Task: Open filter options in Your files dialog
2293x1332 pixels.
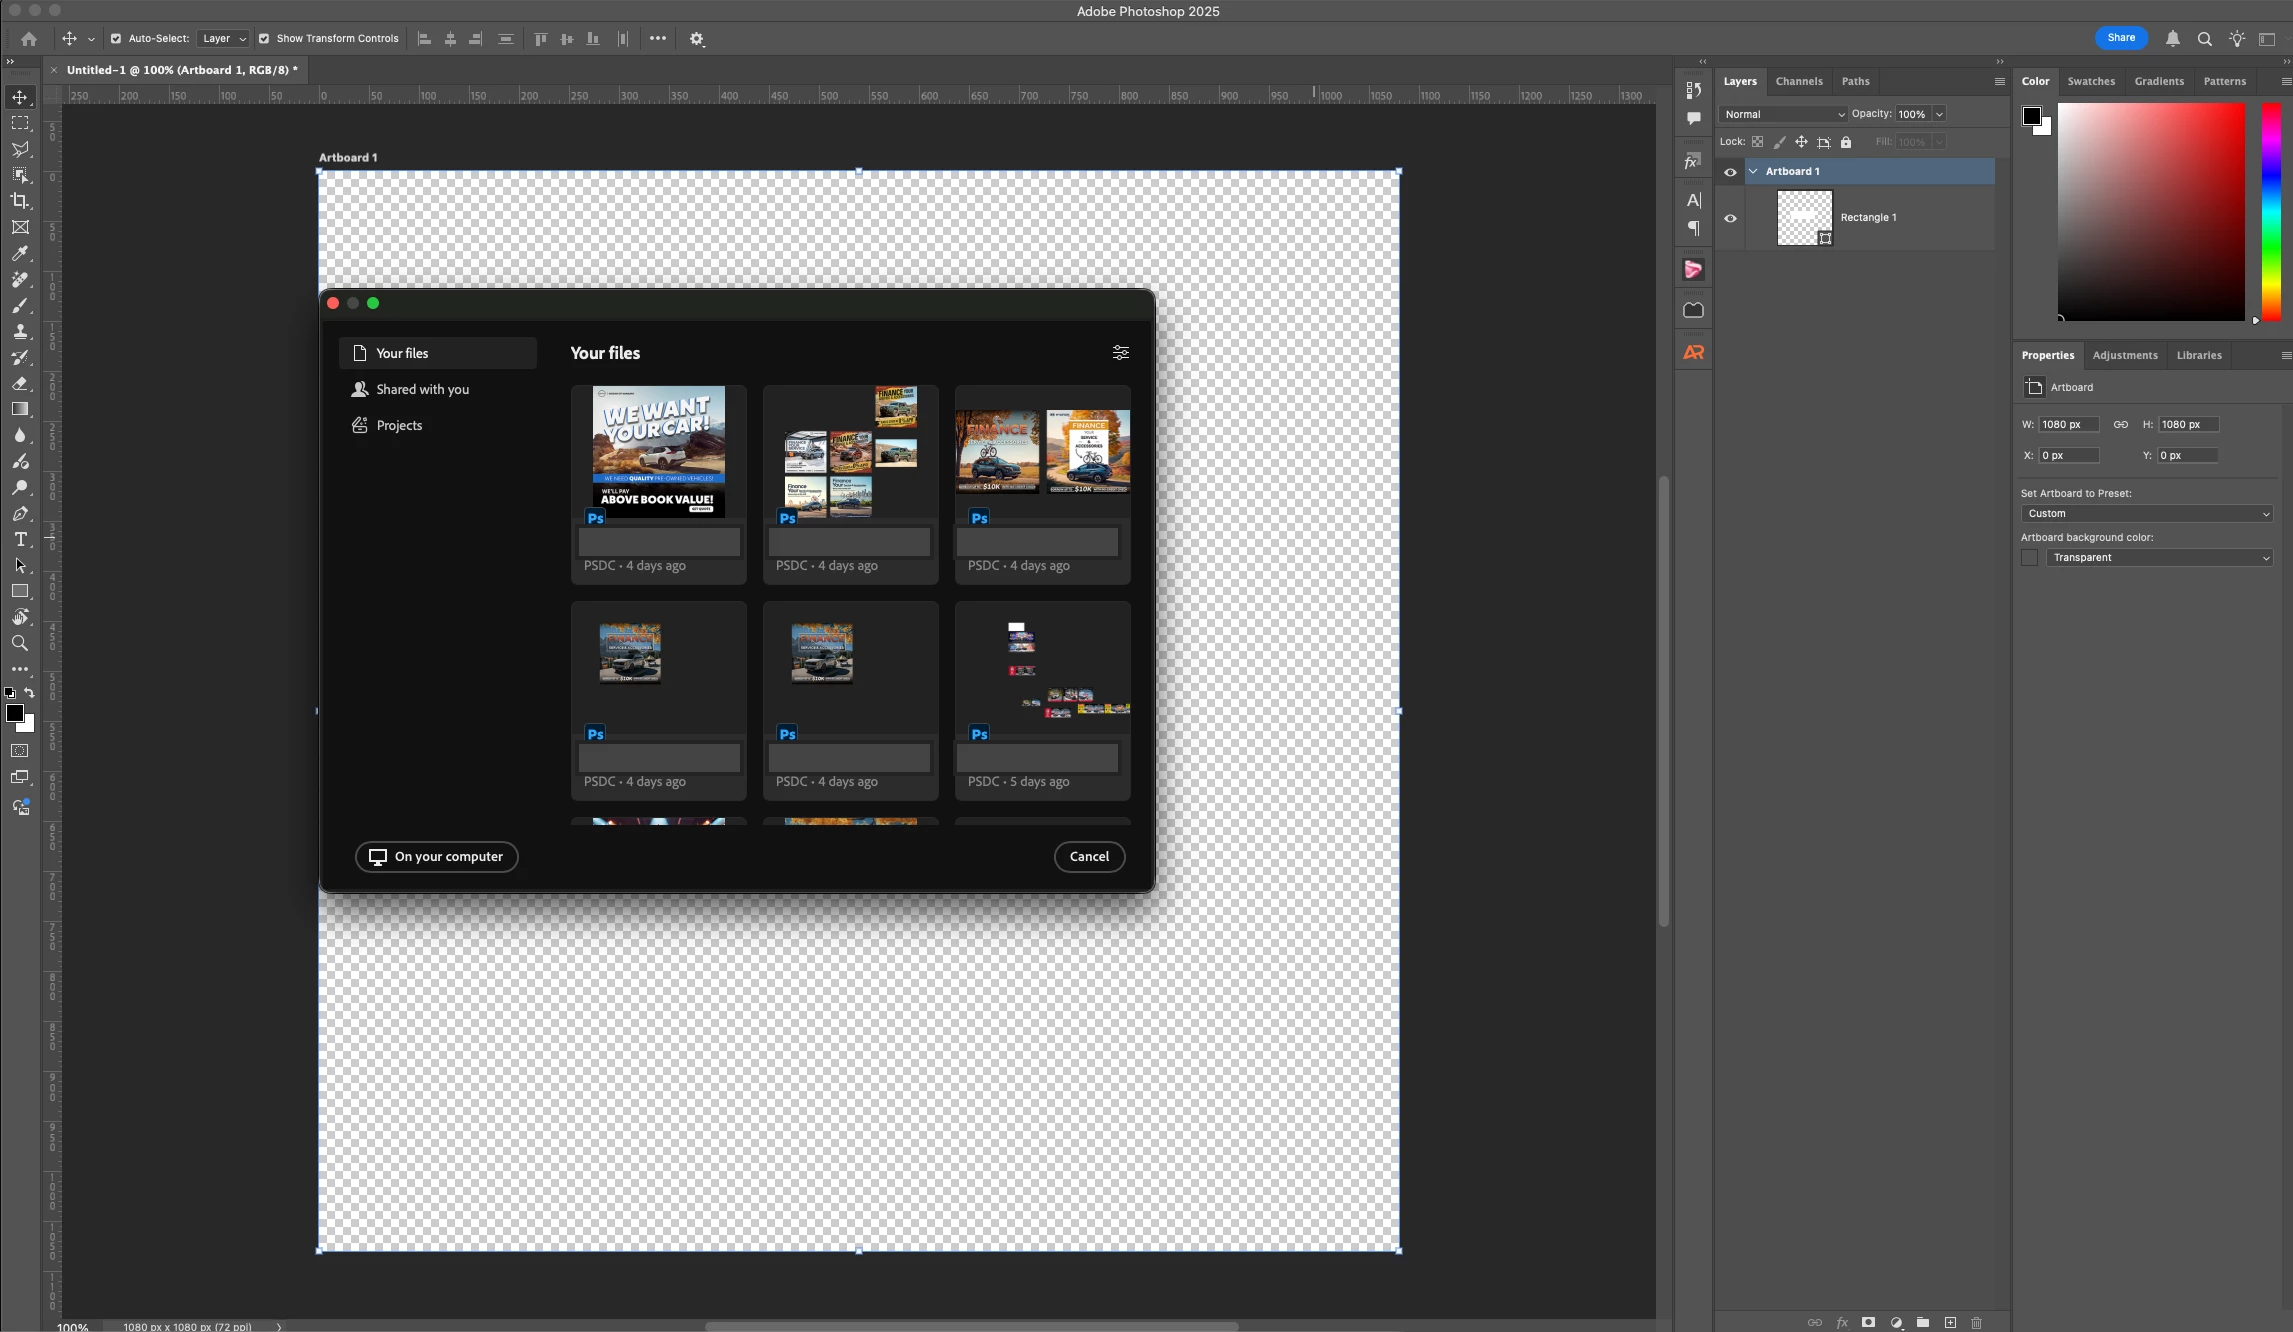Action: (1120, 353)
